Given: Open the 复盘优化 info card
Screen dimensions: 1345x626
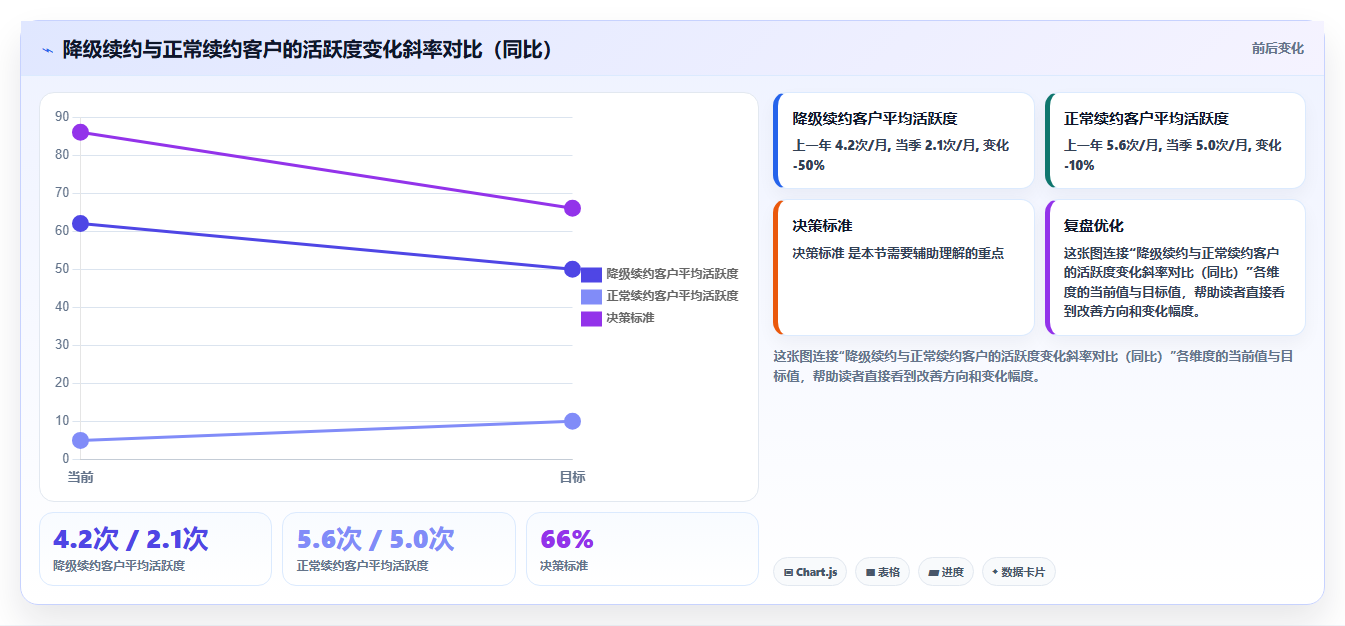Looking at the screenshot, I should 1175,268.
